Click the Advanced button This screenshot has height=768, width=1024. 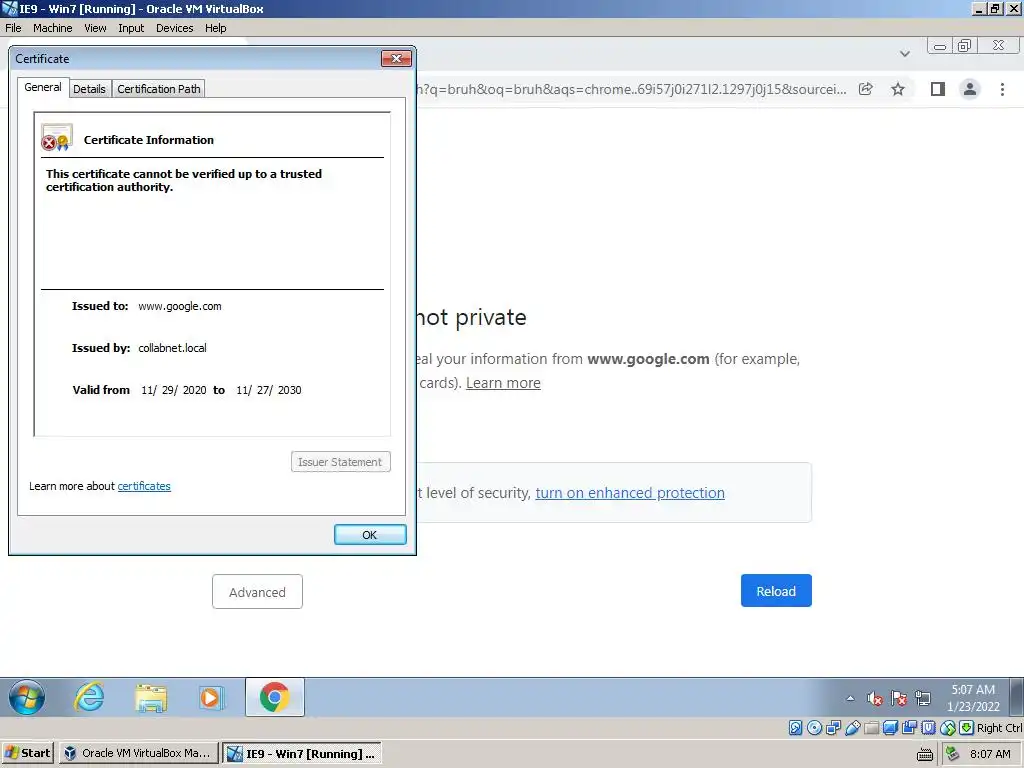click(x=257, y=592)
